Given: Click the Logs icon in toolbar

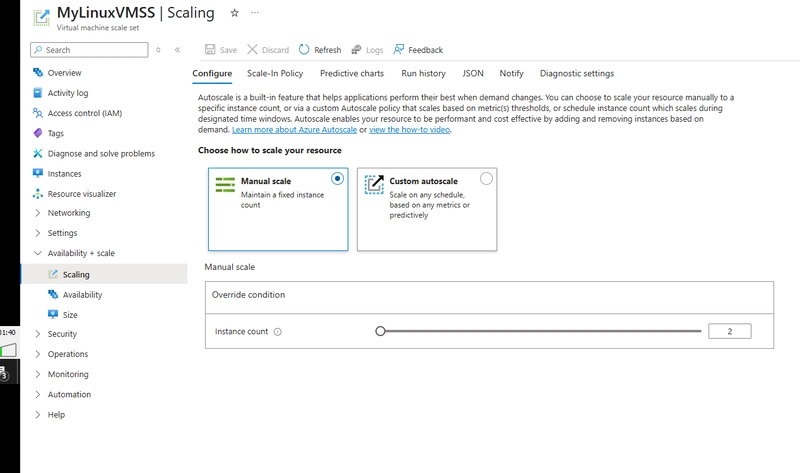Looking at the screenshot, I should (x=356, y=49).
